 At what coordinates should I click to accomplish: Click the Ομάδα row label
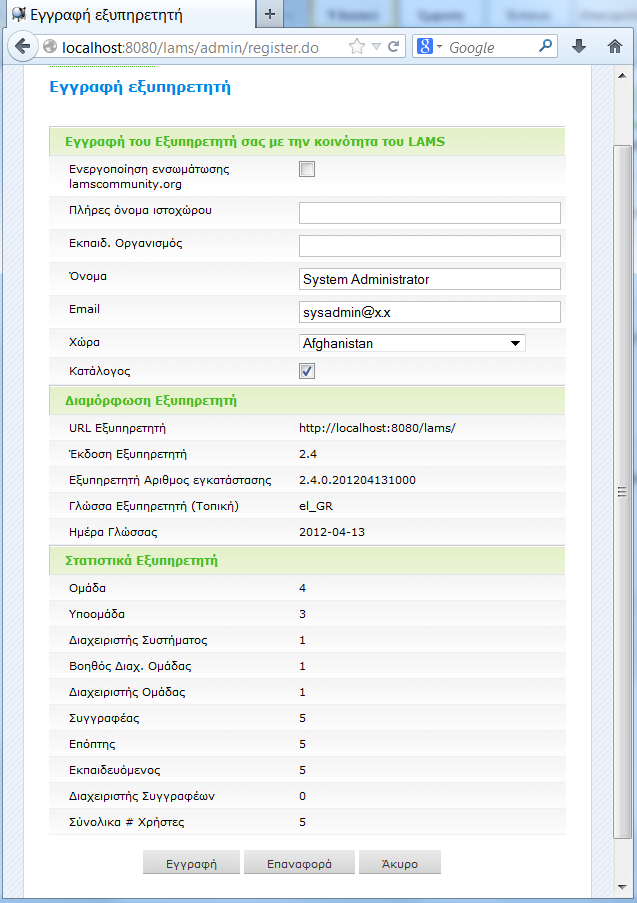pos(88,588)
